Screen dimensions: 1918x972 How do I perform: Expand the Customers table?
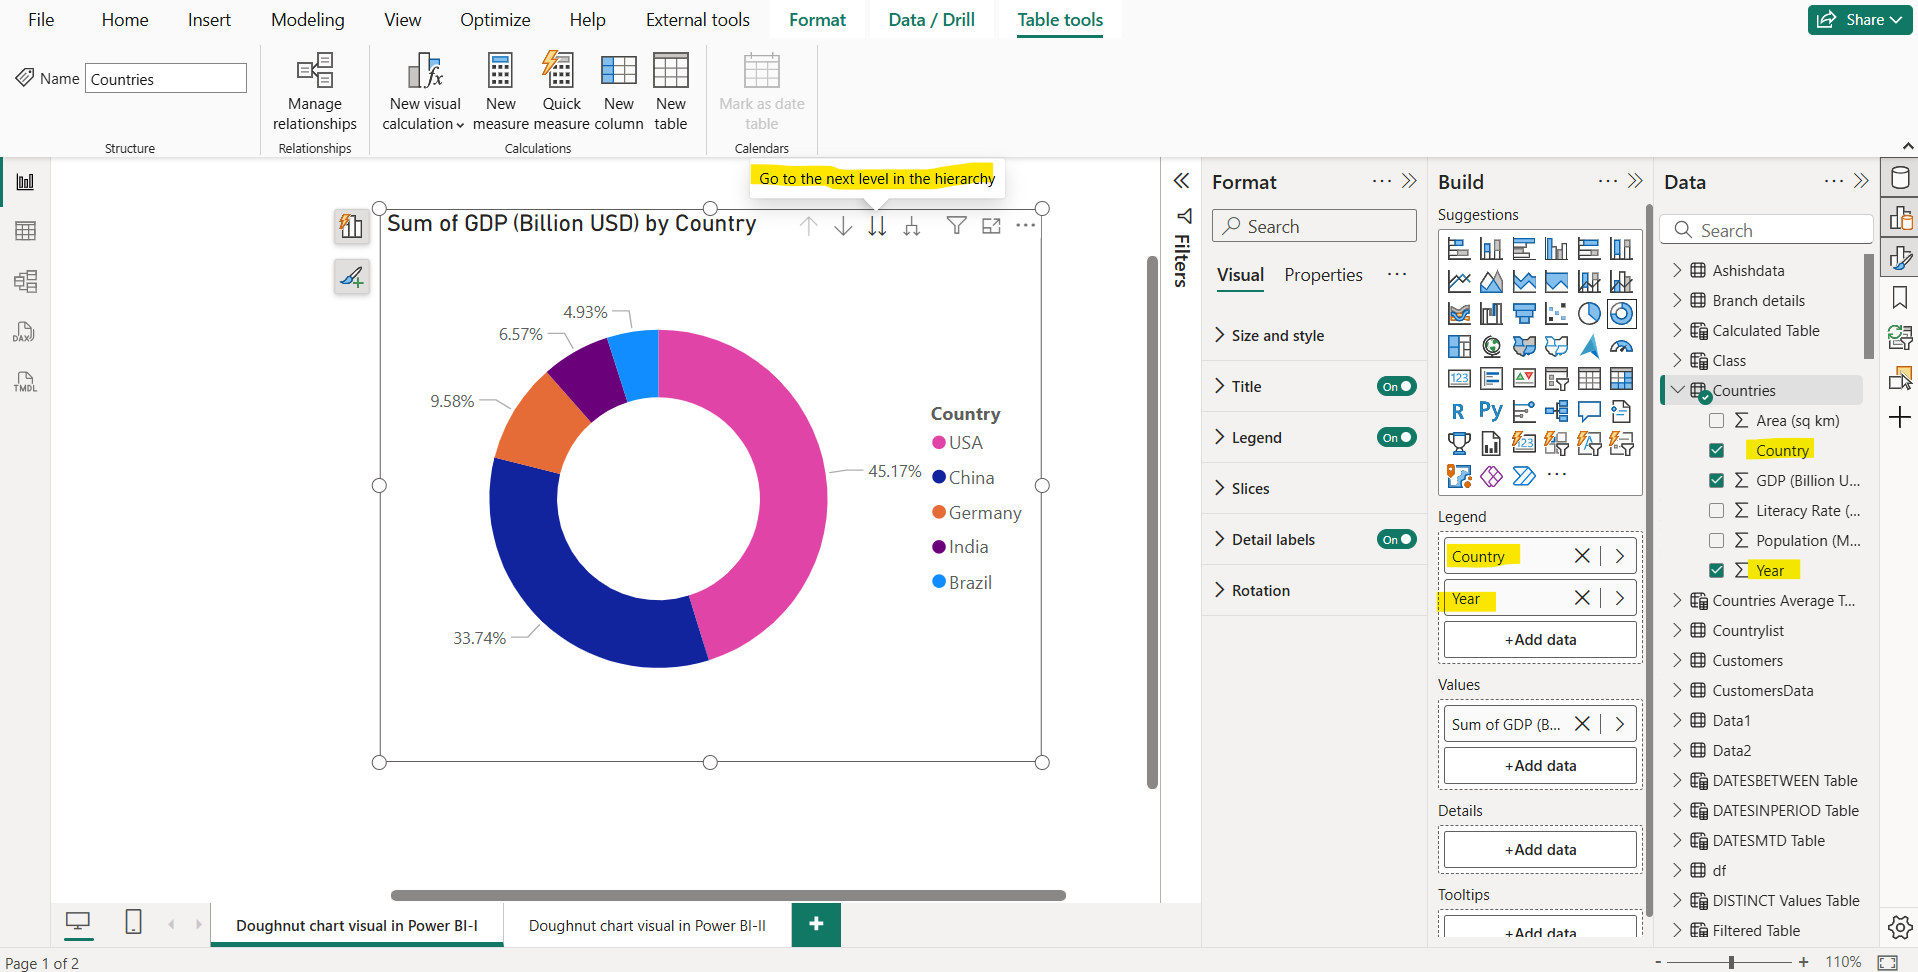click(x=1678, y=660)
